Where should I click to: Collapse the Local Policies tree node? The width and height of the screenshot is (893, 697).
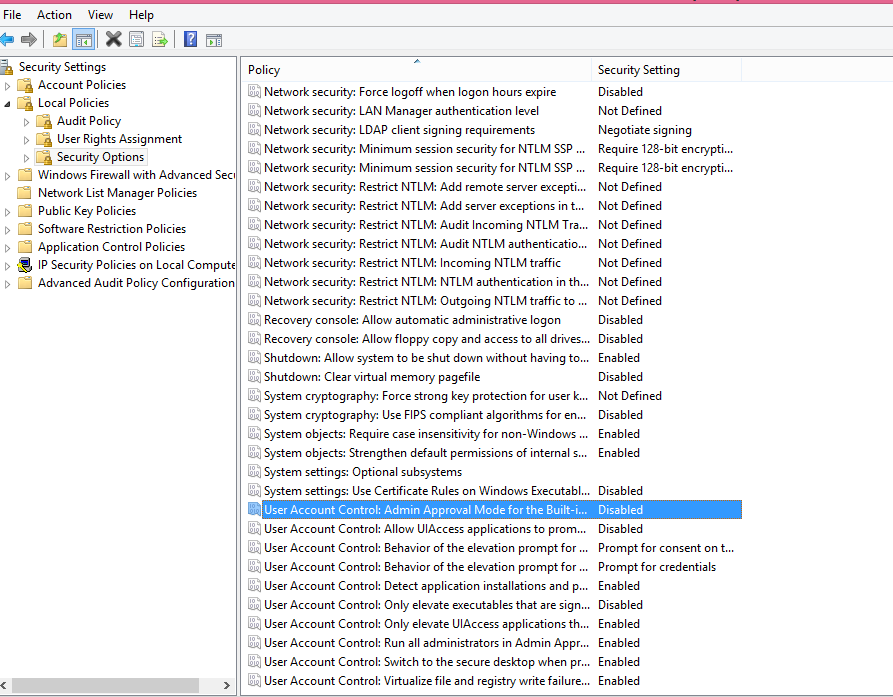[x=8, y=104]
